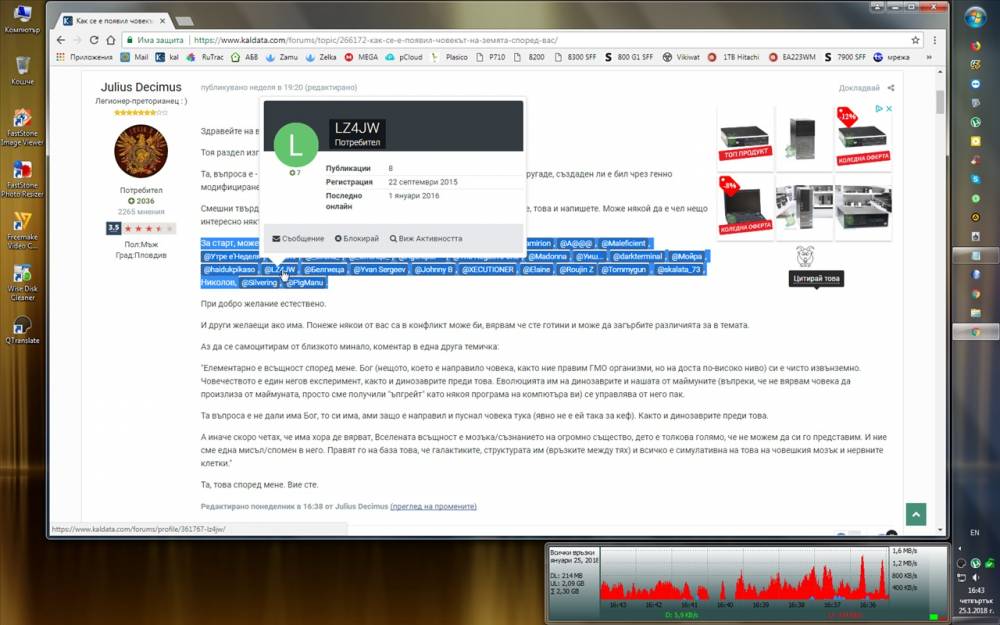Viewport: 1000px width, 625px height.
Task: Go back with the browser back arrow
Action: tap(61, 40)
